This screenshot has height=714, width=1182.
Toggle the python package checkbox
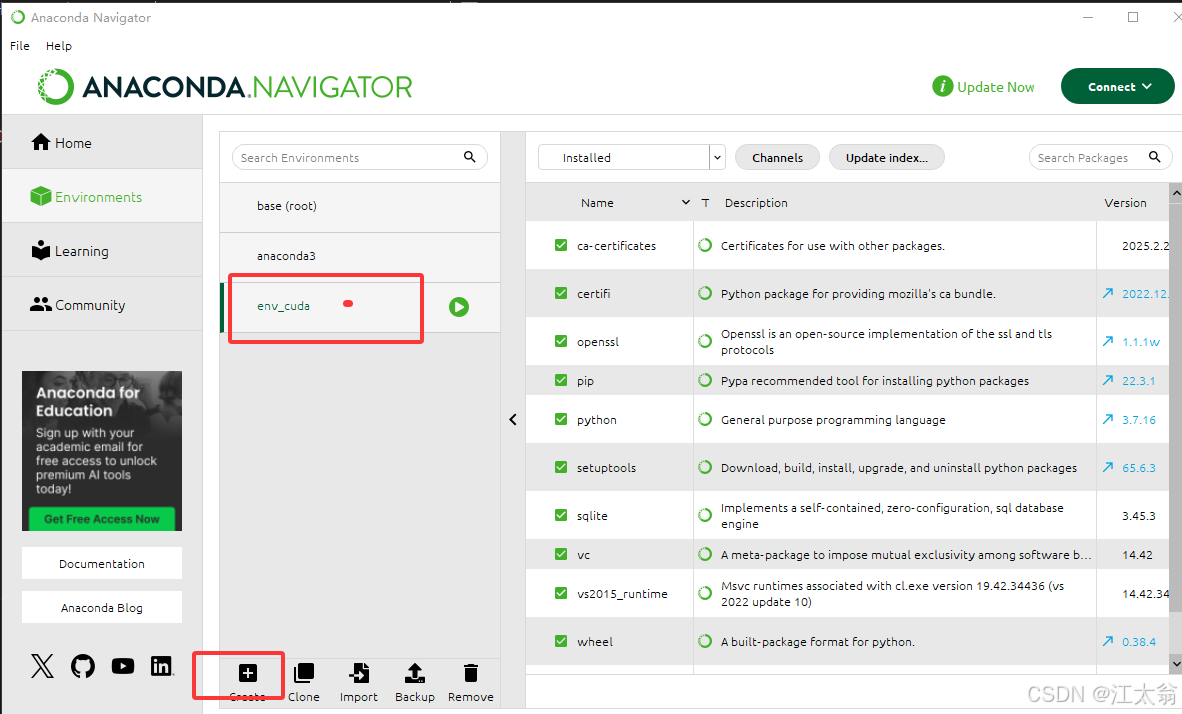pyautogui.click(x=561, y=419)
